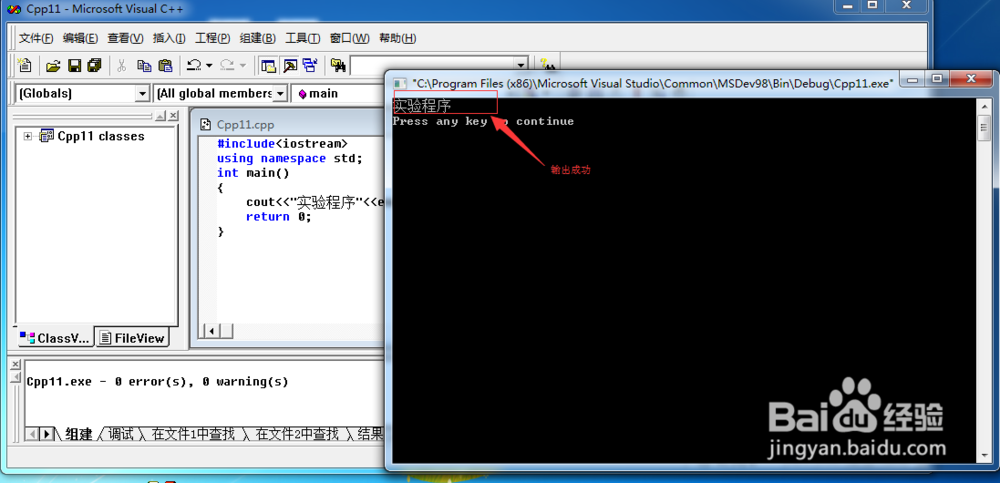Viewport: 1000px width, 483px height.
Task: Open the 工程(P) menu
Action: pos(212,38)
